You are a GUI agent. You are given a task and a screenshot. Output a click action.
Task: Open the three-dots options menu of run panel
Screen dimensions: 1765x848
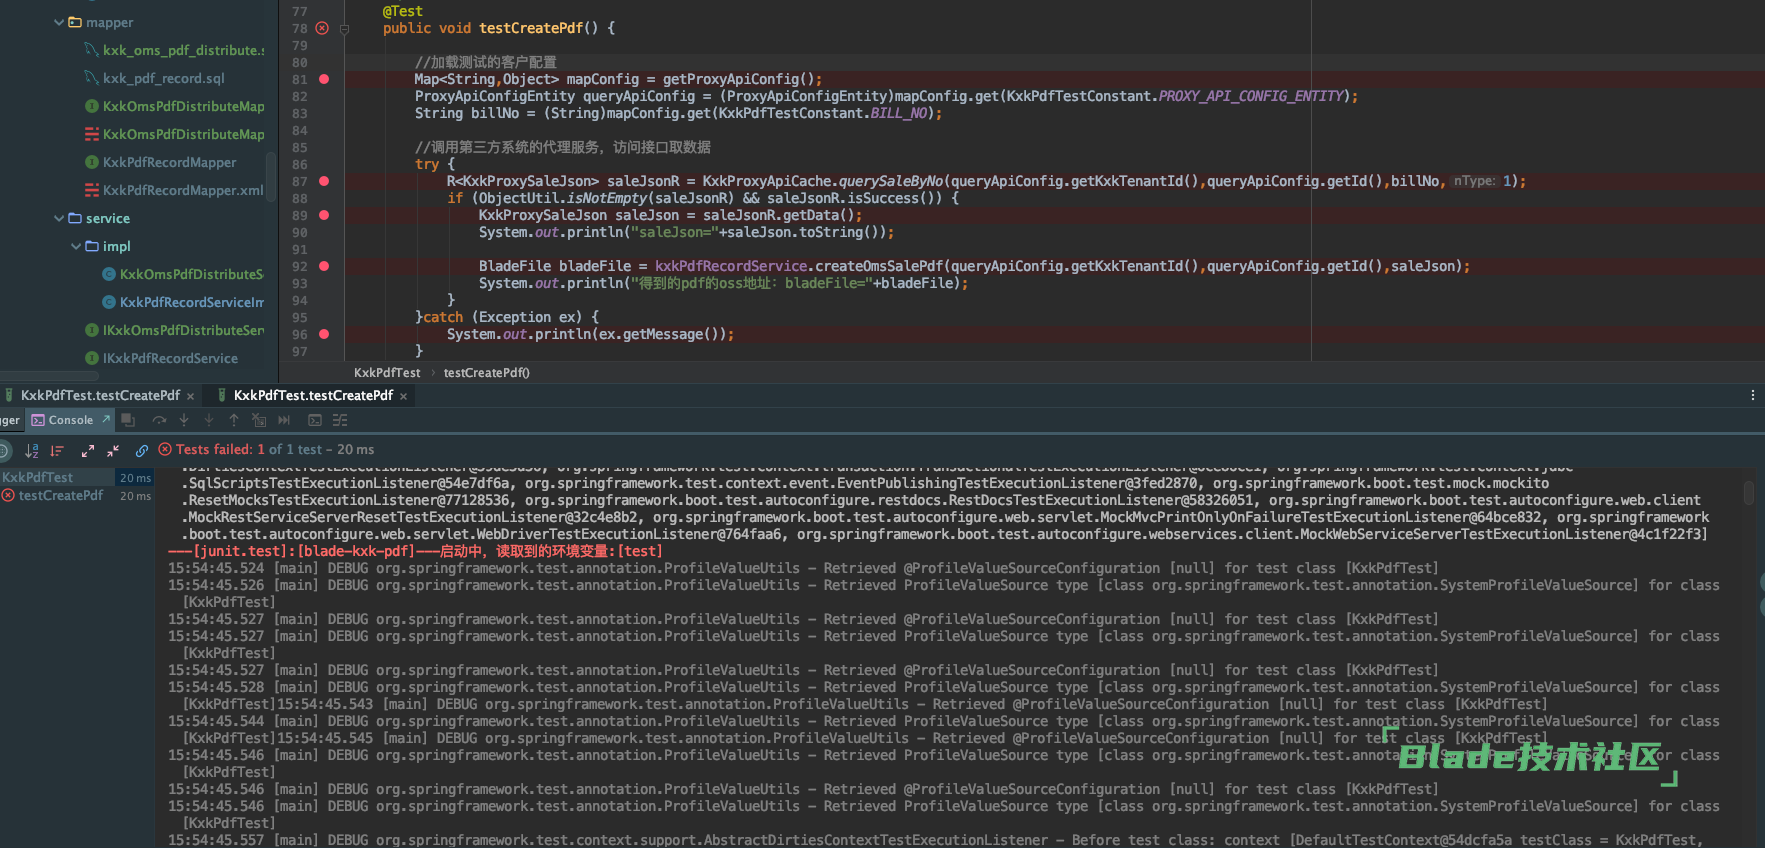(1753, 395)
